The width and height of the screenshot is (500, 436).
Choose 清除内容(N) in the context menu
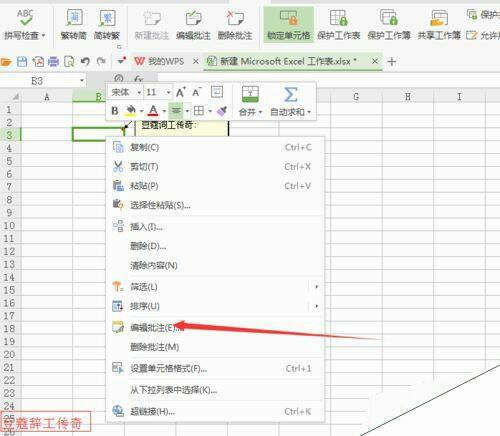(215, 266)
